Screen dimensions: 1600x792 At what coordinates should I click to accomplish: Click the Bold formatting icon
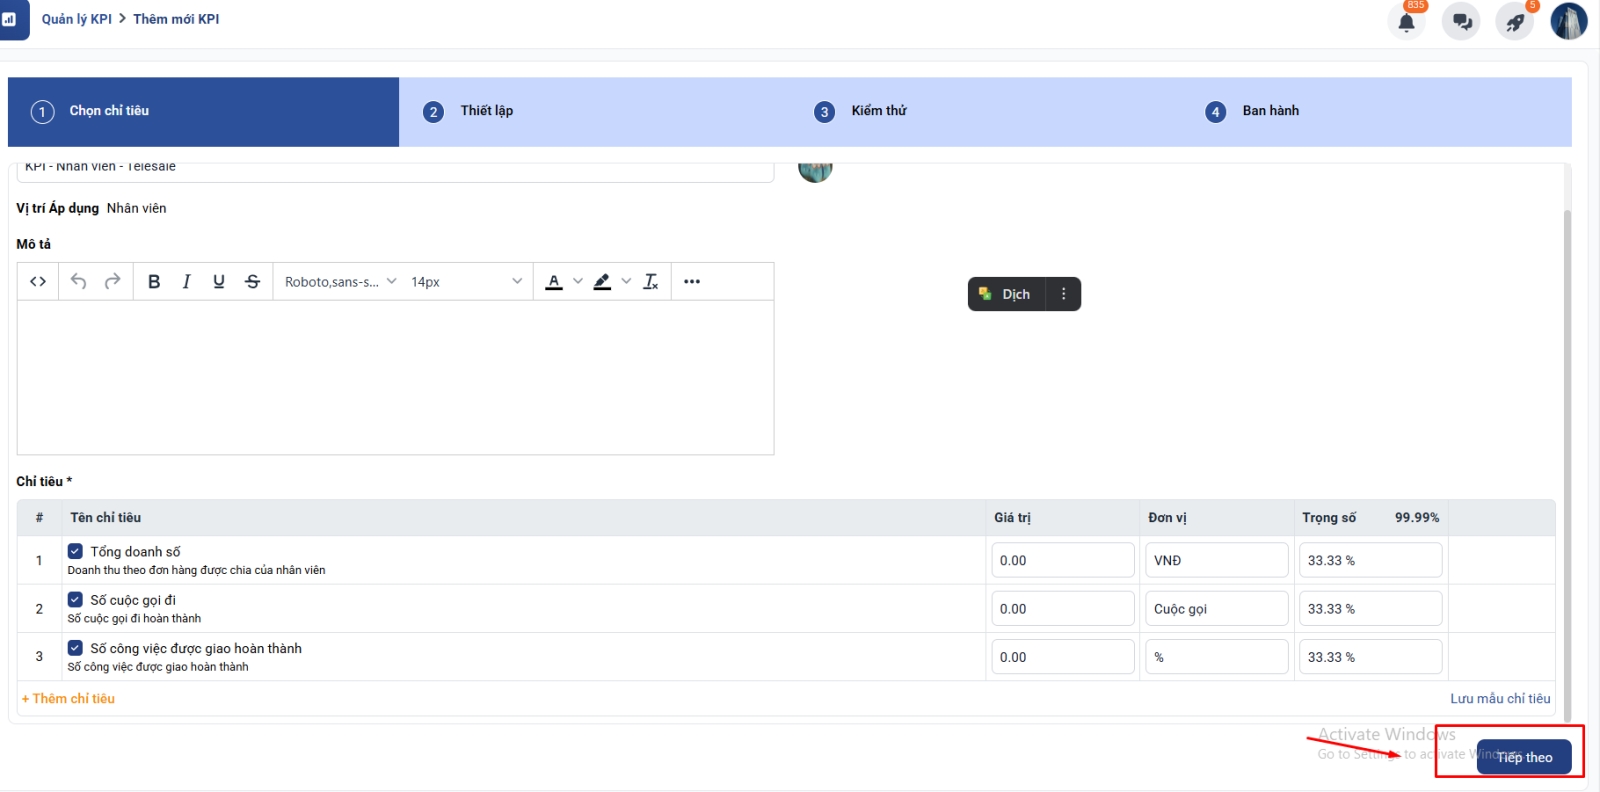[x=154, y=282]
